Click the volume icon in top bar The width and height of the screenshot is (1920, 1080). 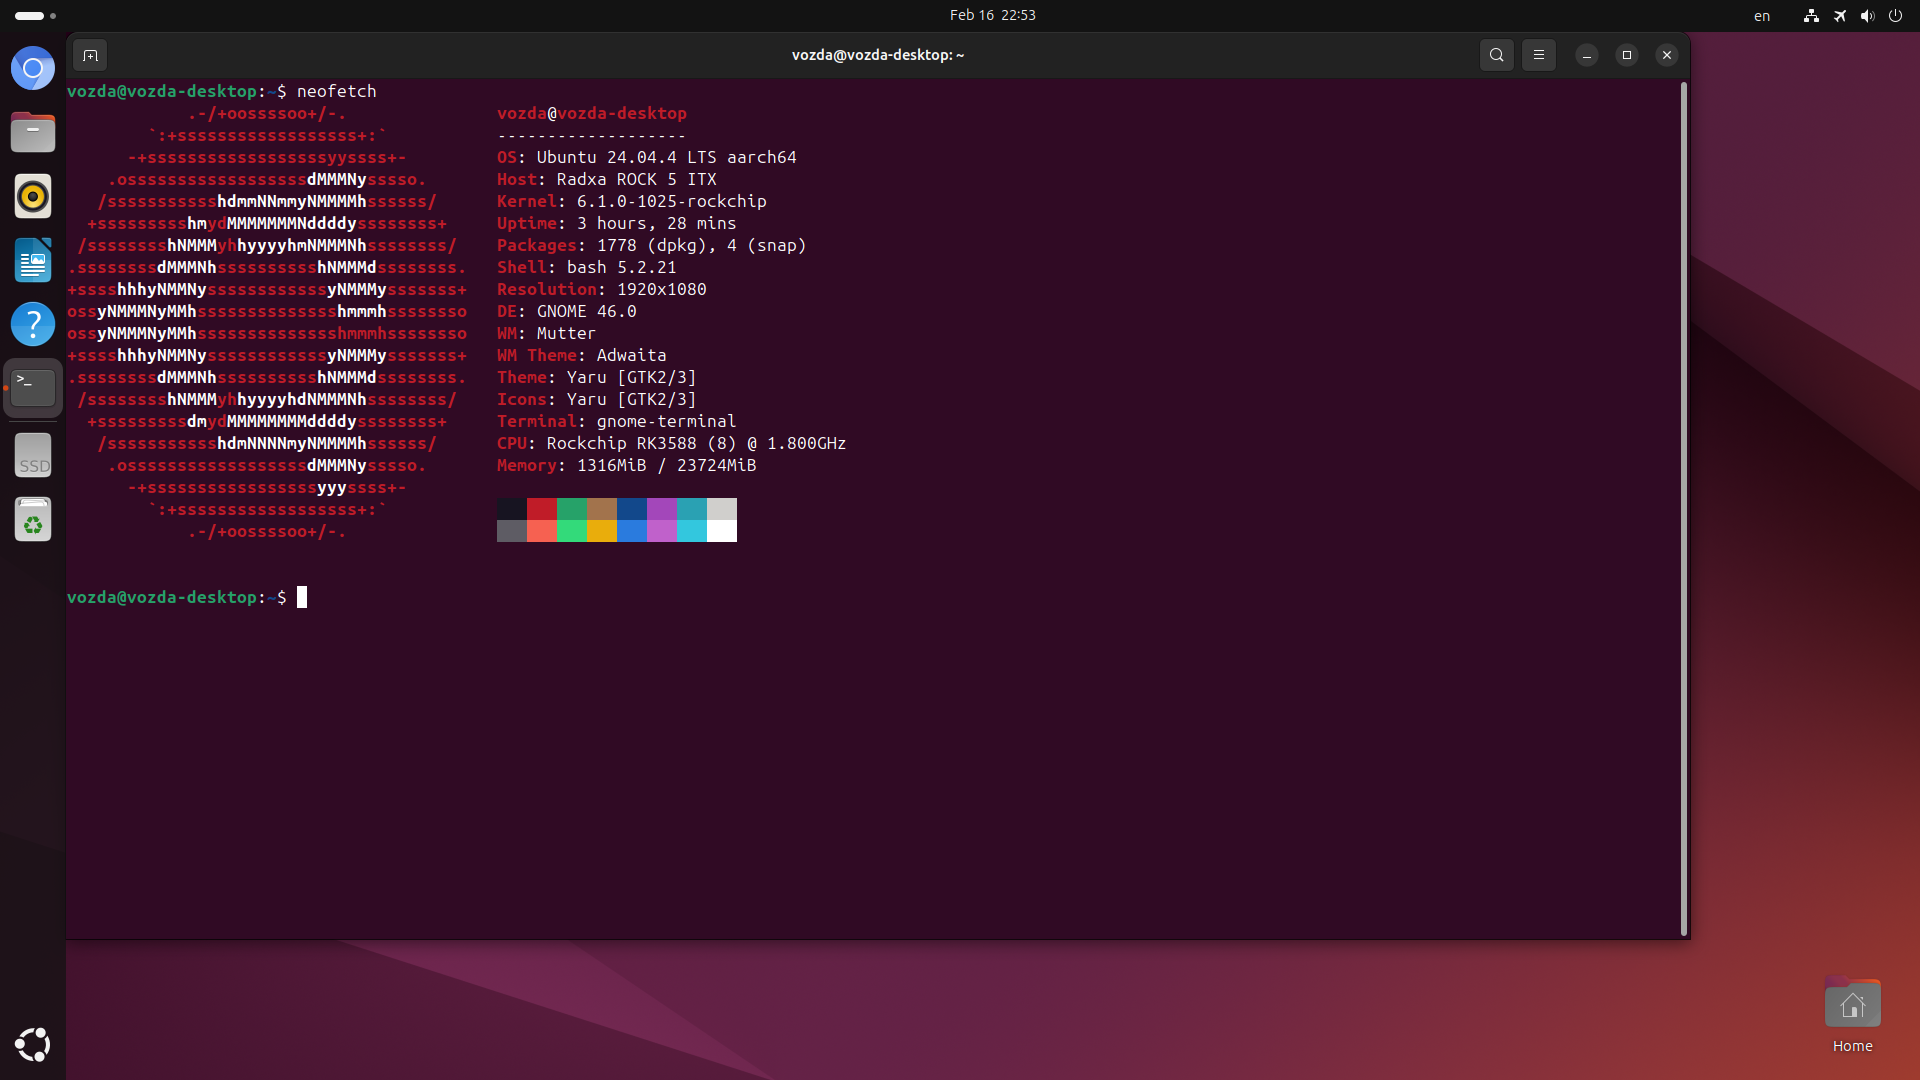tap(1867, 16)
